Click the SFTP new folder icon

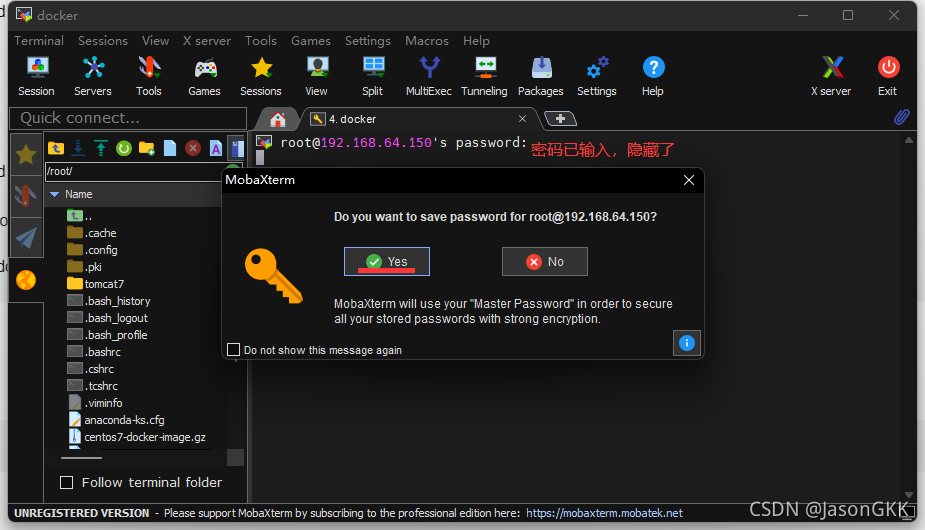(x=147, y=148)
